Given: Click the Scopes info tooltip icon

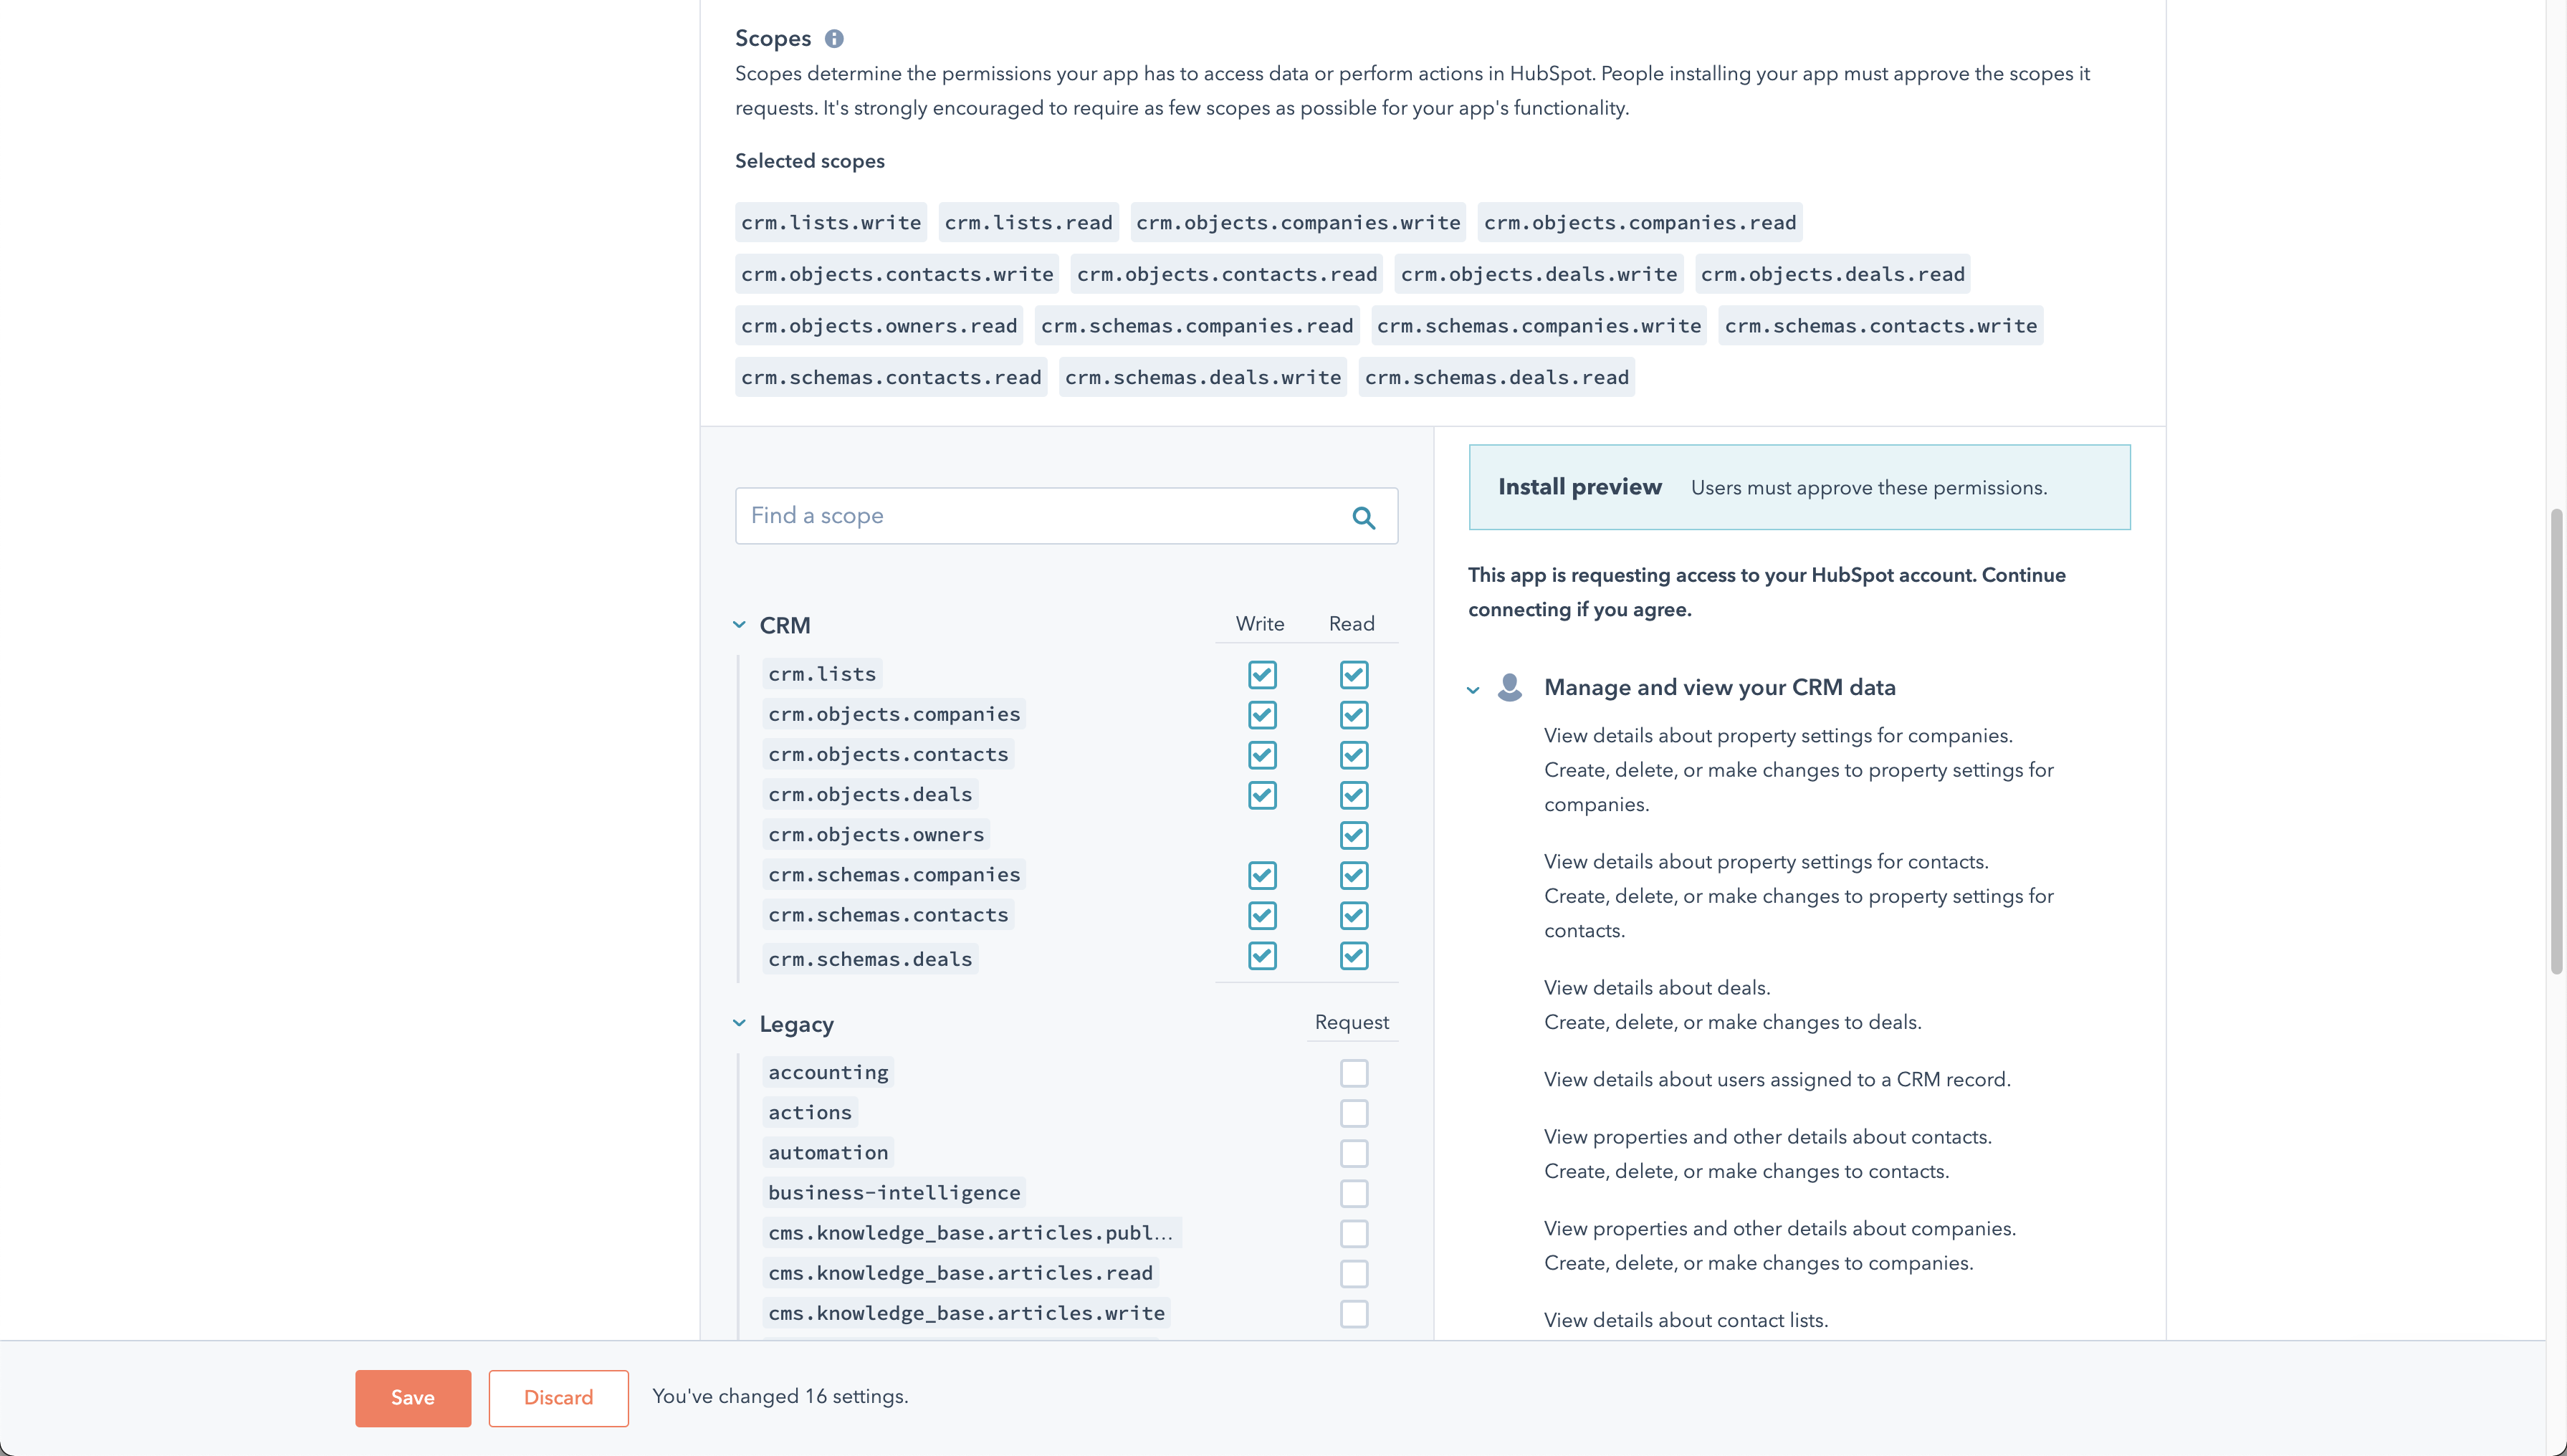Looking at the screenshot, I should [834, 38].
